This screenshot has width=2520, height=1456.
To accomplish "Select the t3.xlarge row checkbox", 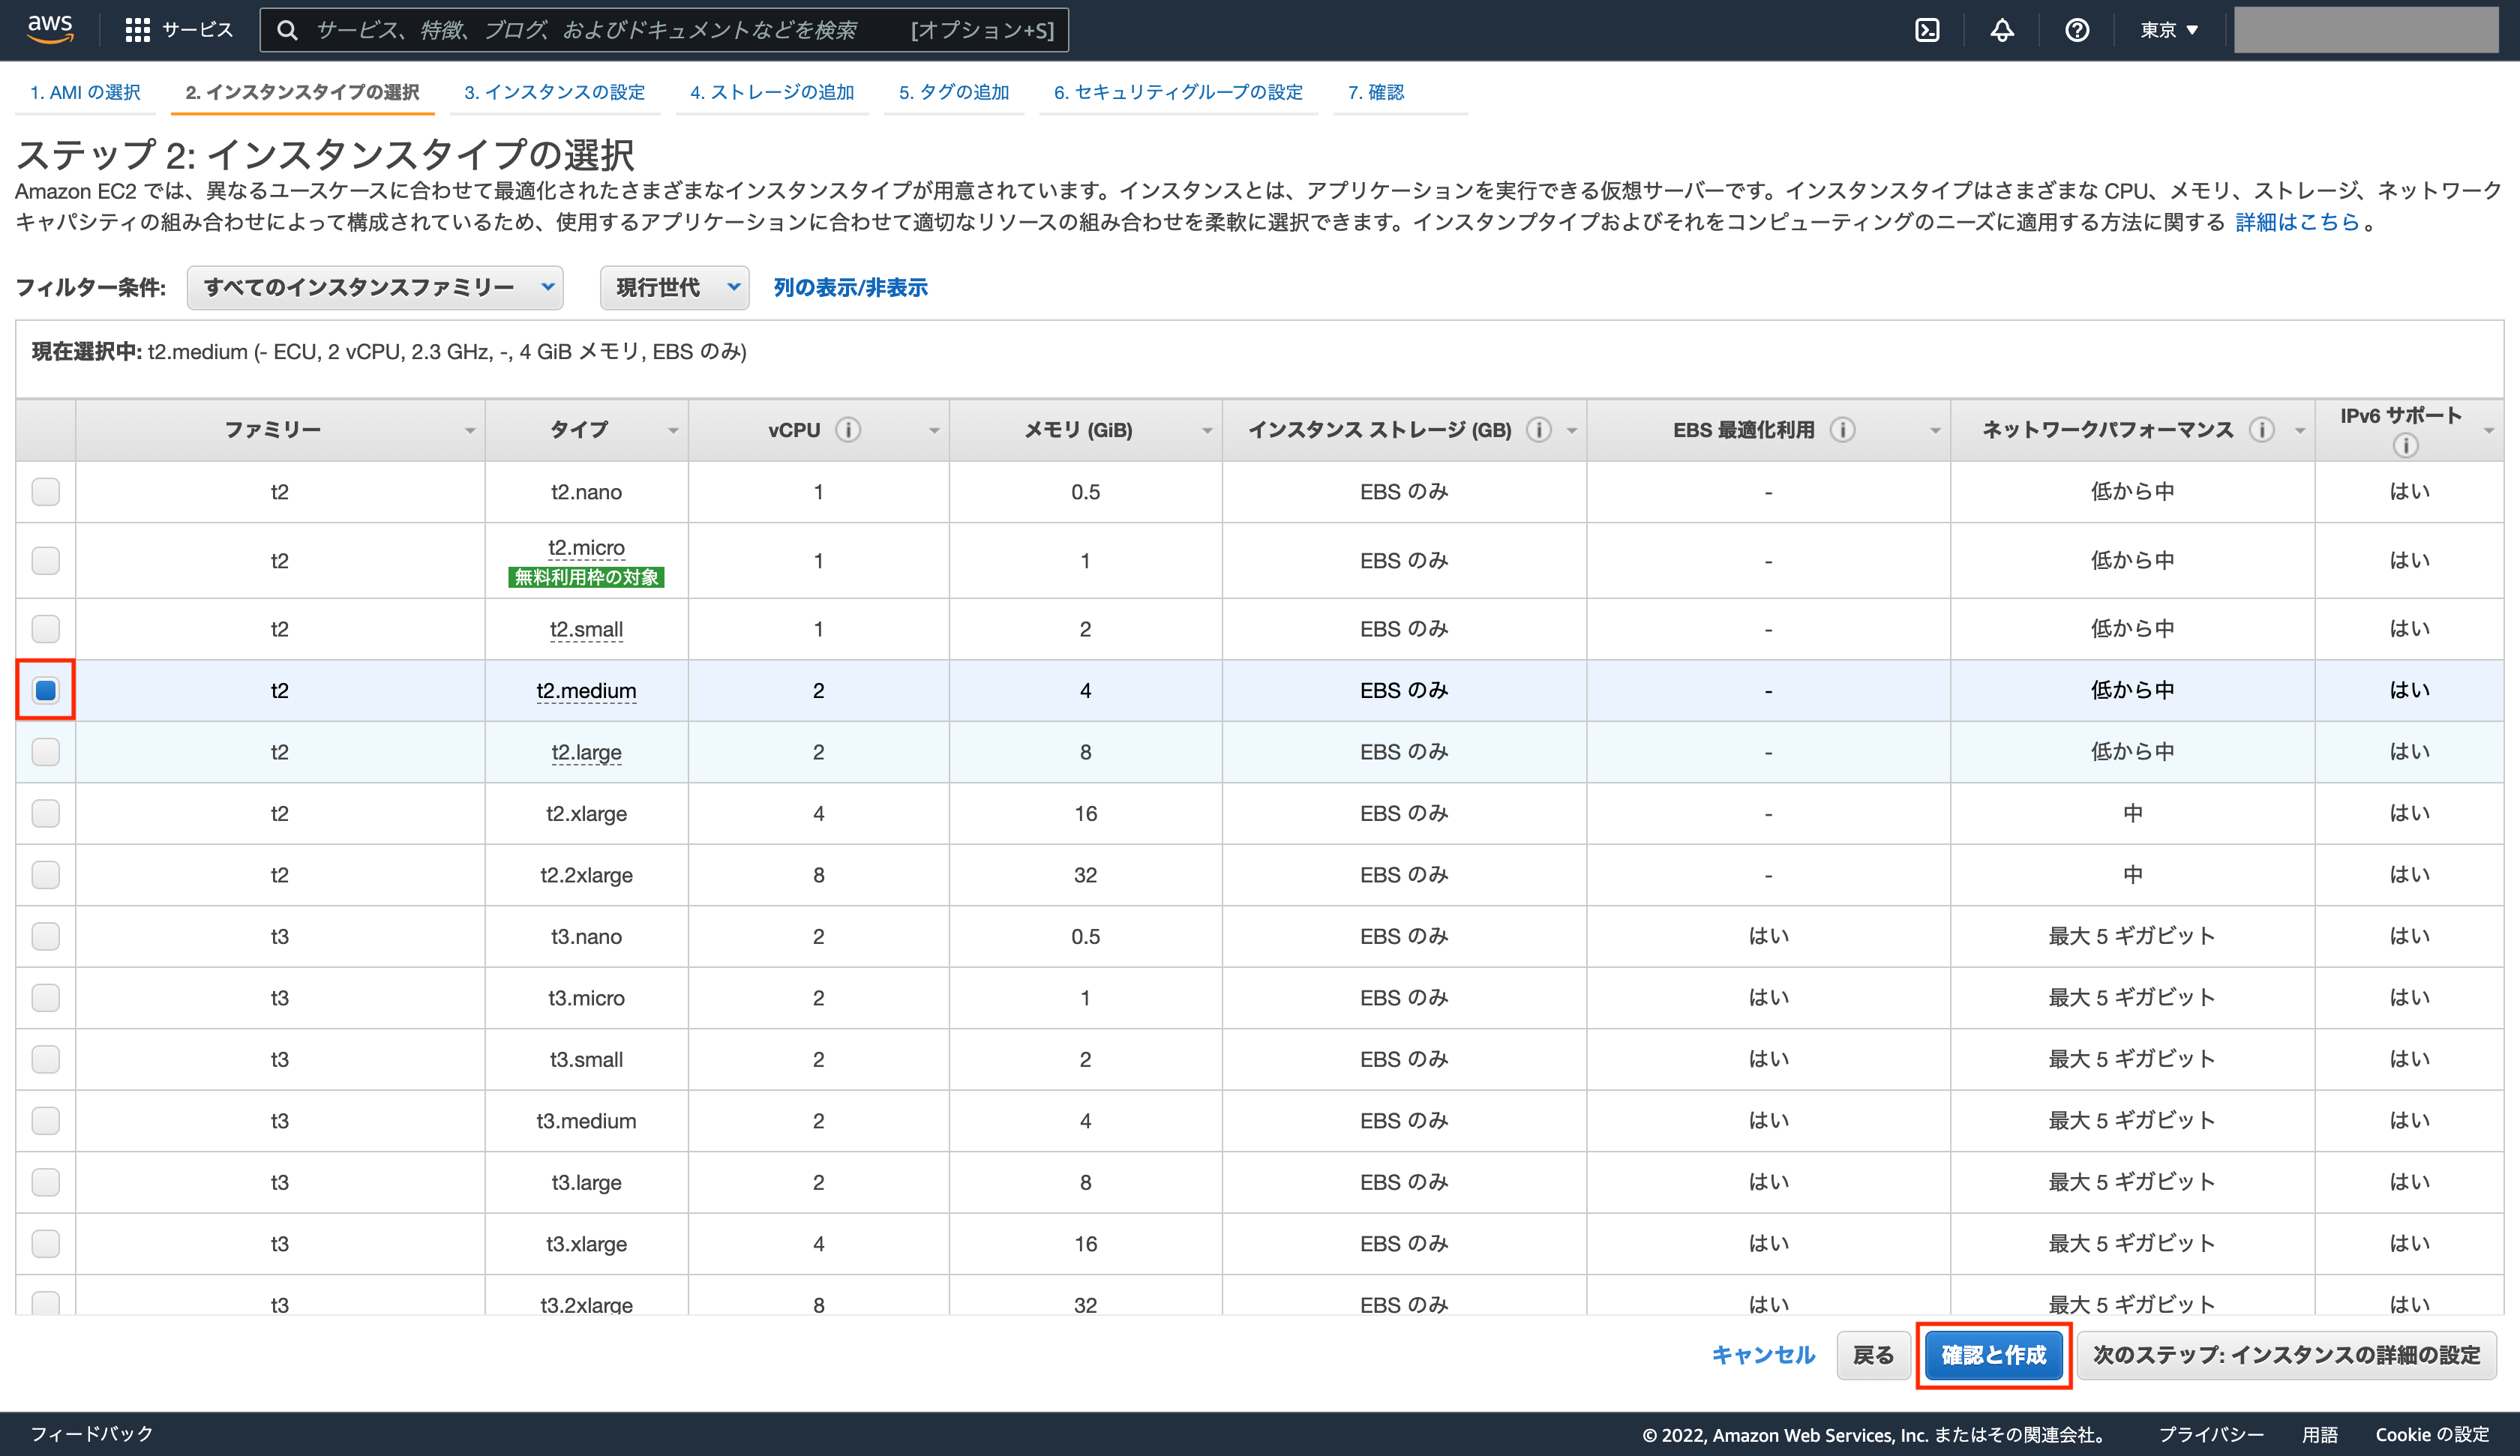I will tap(46, 1243).
